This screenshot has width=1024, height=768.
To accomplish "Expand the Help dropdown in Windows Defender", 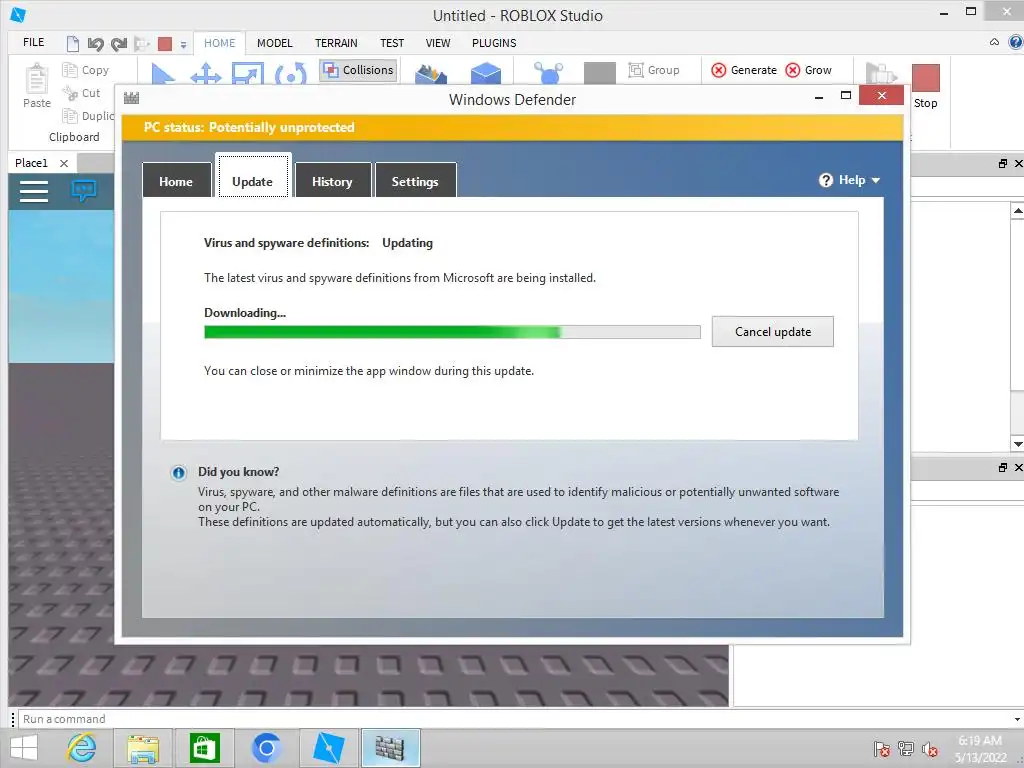I will (x=849, y=180).
